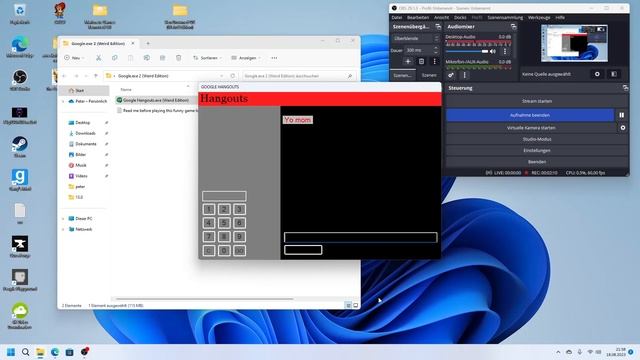Open the Windows Start menu
The width and height of the screenshot is (640, 360).
pyautogui.click(x=11, y=352)
